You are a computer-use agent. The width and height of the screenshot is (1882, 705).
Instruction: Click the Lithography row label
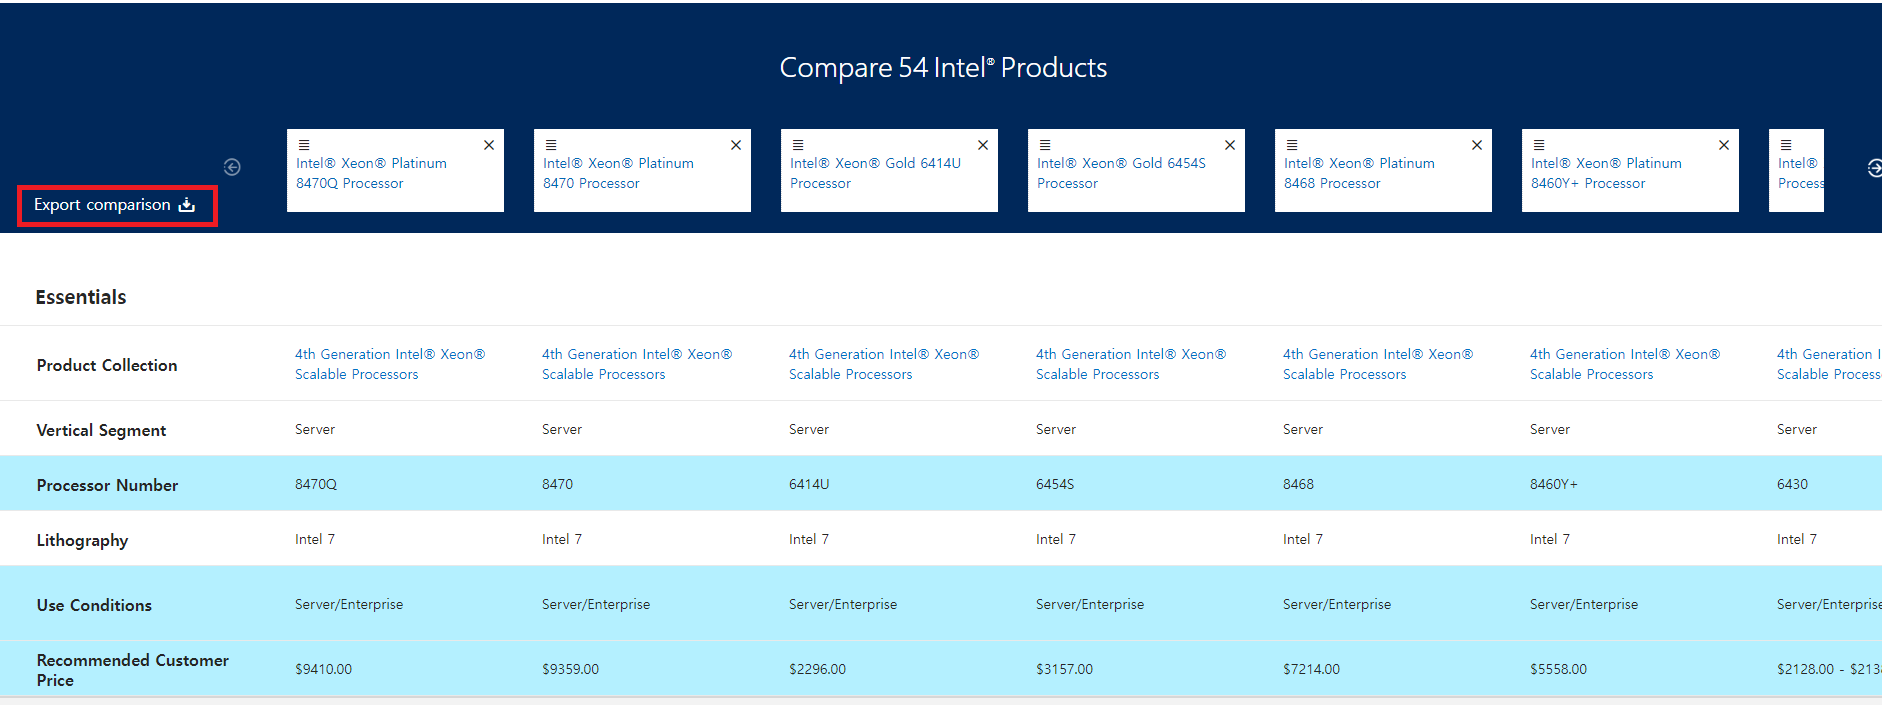pos(82,540)
